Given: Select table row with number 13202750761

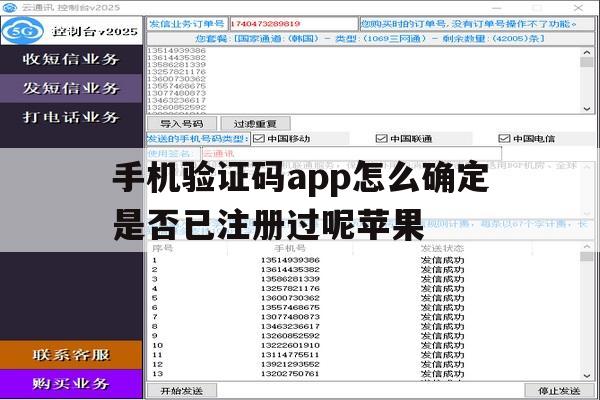Looking at the screenshot, I should [x=364, y=374].
